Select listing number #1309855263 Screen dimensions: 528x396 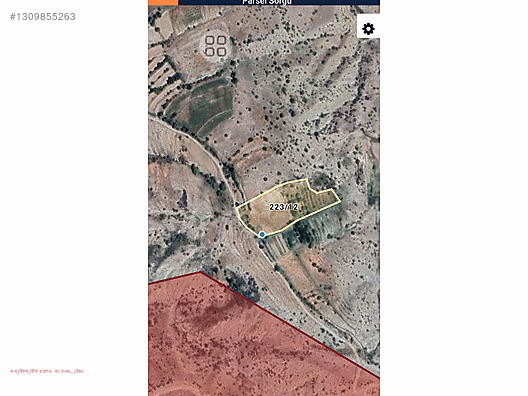coord(43,17)
